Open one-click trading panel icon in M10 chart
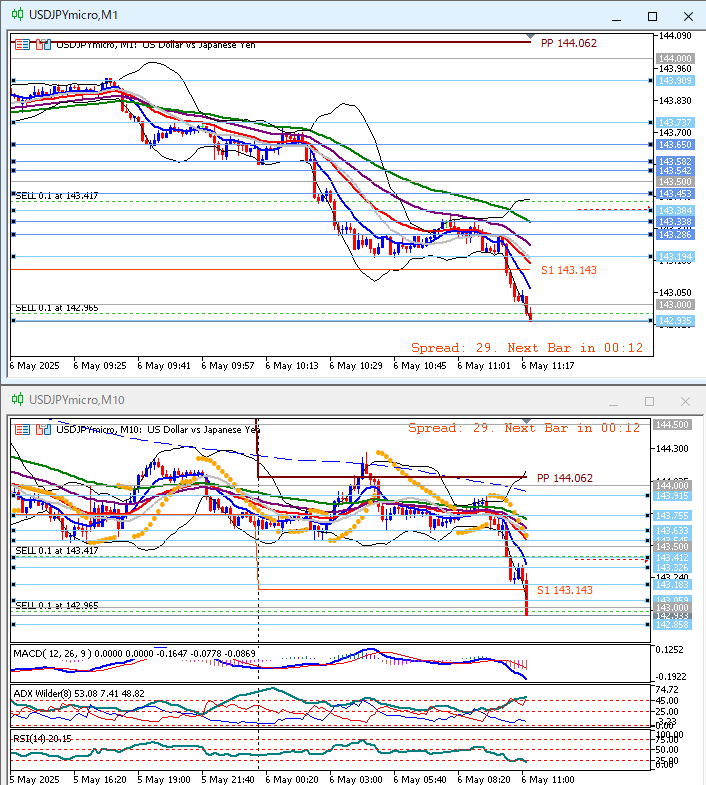The height and width of the screenshot is (785, 706). (22, 430)
